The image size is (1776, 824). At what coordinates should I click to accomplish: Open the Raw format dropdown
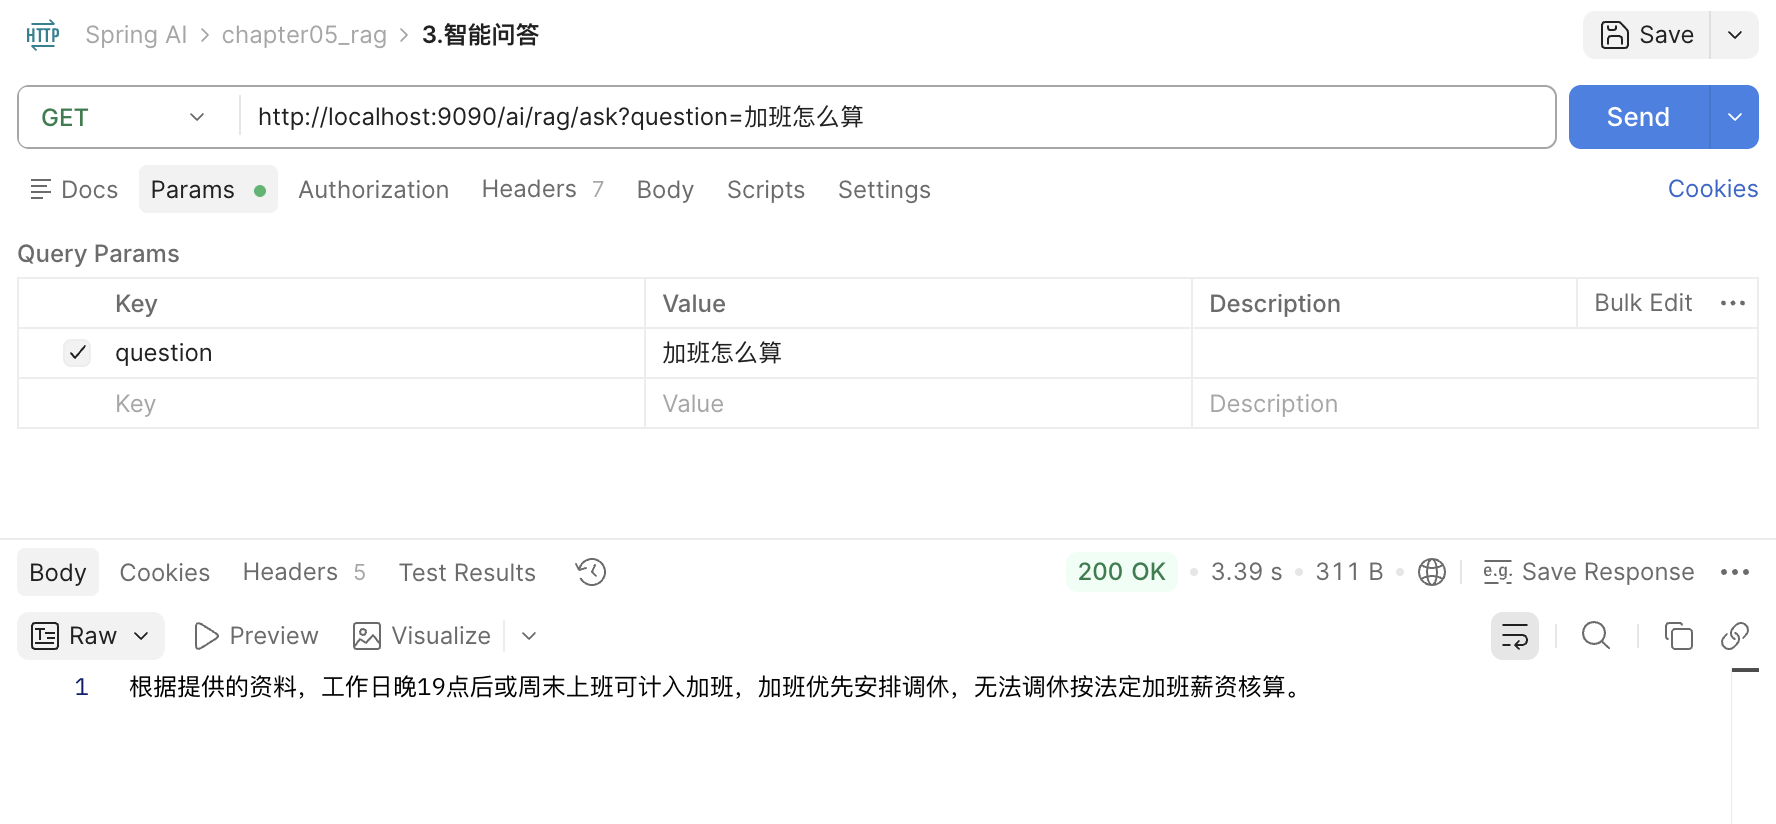(x=91, y=636)
